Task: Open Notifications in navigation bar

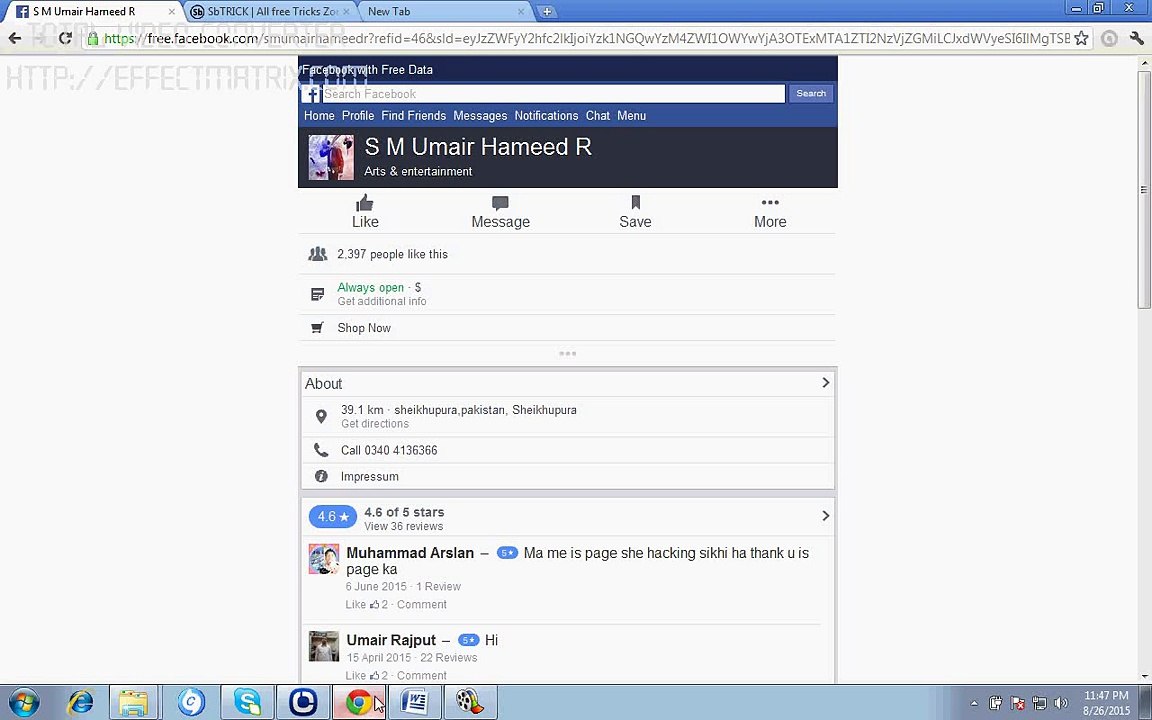Action: 546,115
